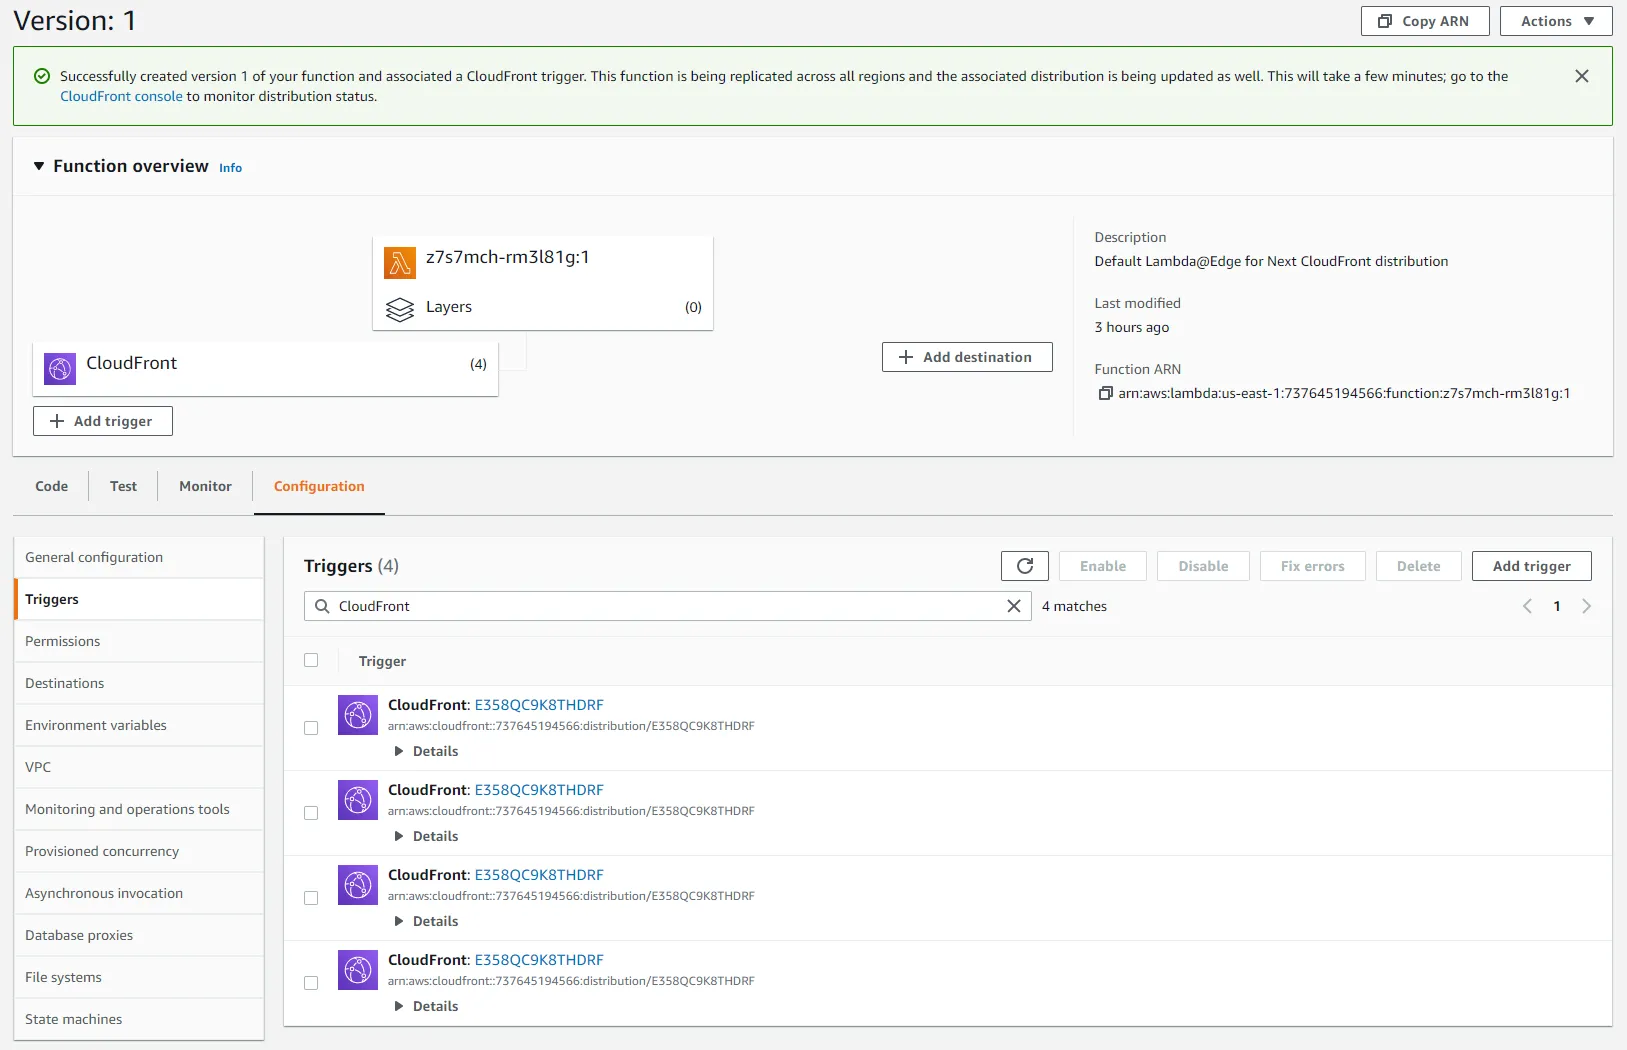Copy the Function ARN via copy icon
This screenshot has width=1627, height=1050.
click(1105, 394)
